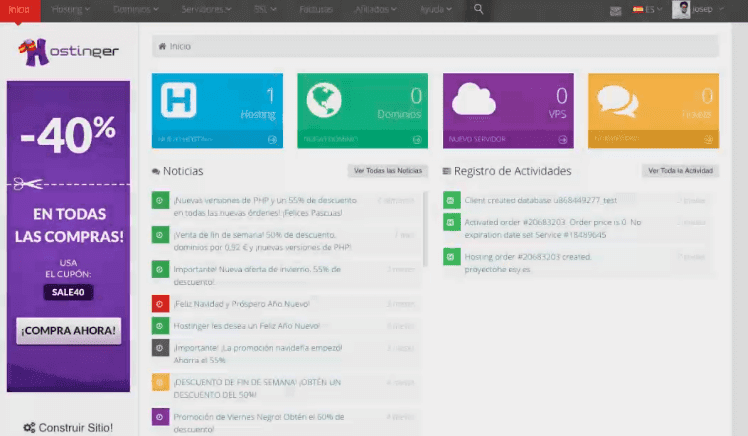Click the icon beside Client created database entry

pyautogui.click(x=451, y=200)
